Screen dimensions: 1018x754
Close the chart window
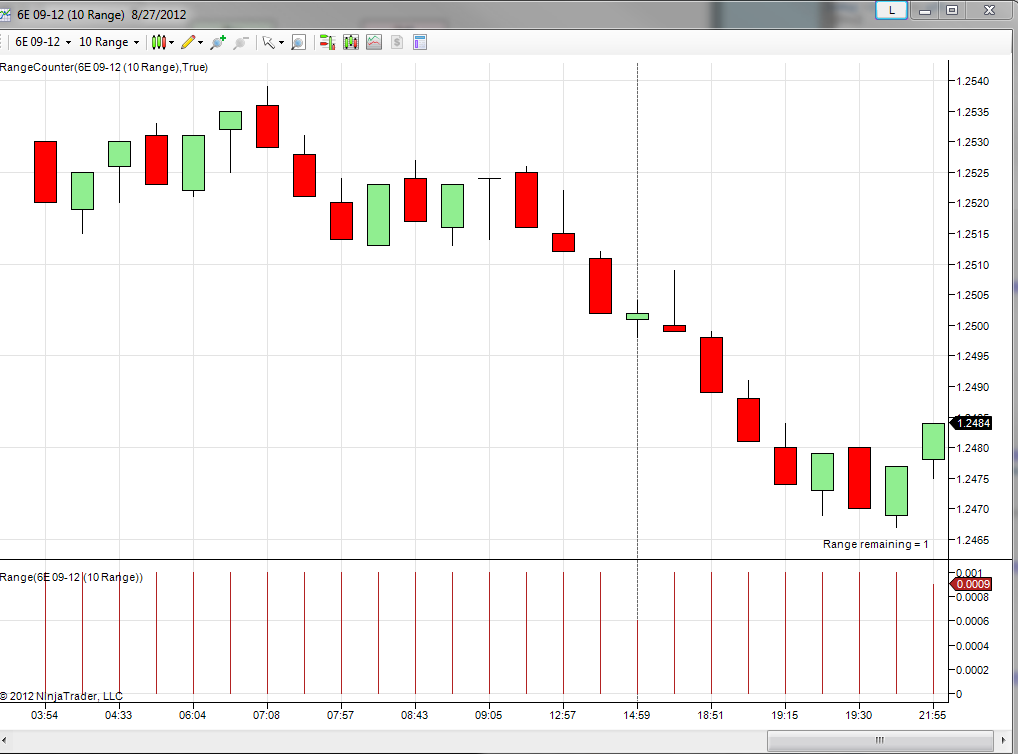click(x=989, y=10)
